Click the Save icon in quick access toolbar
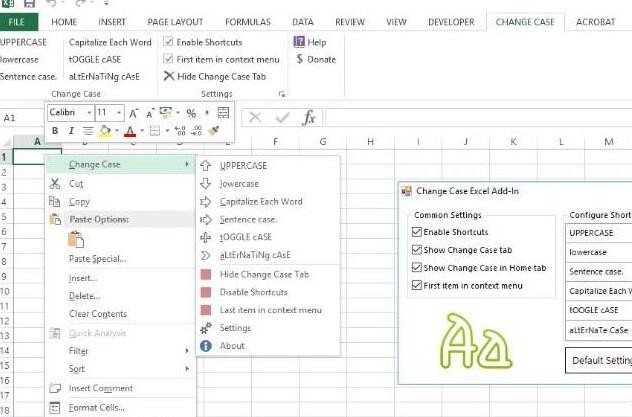 [x=29, y=4]
